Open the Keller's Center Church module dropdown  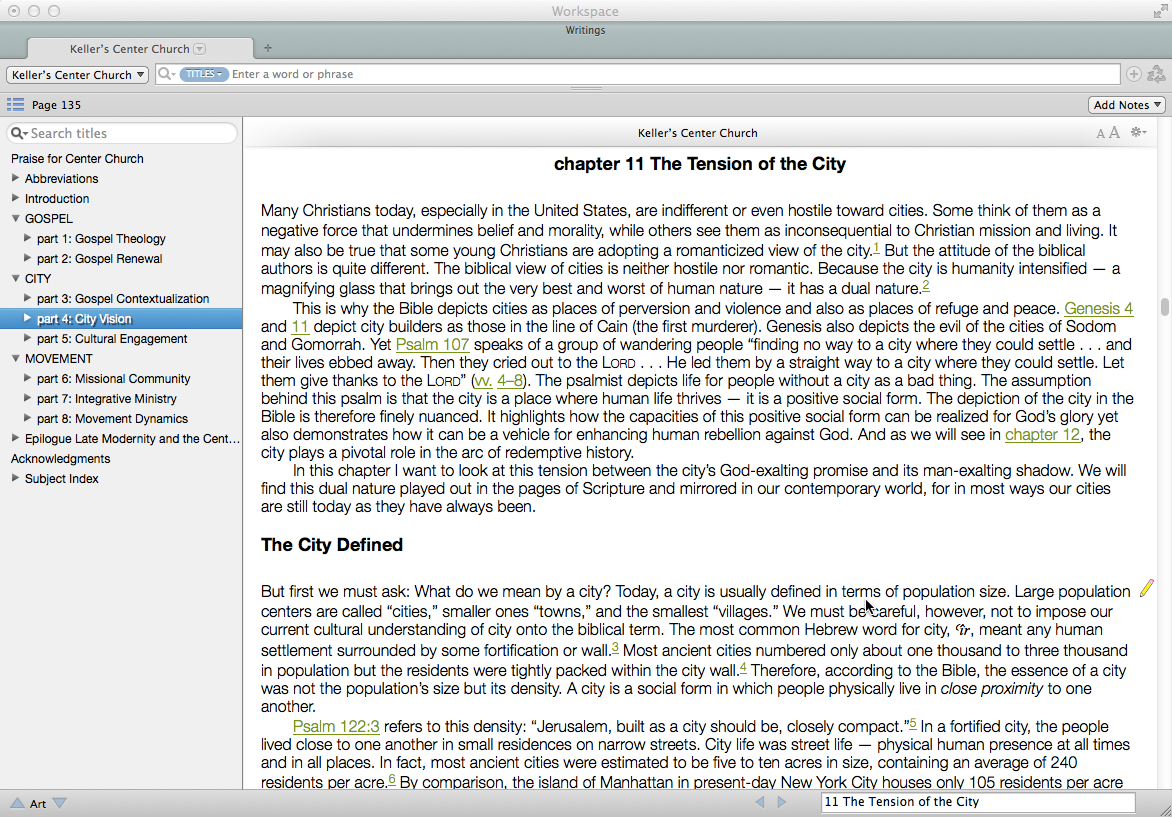pos(78,75)
